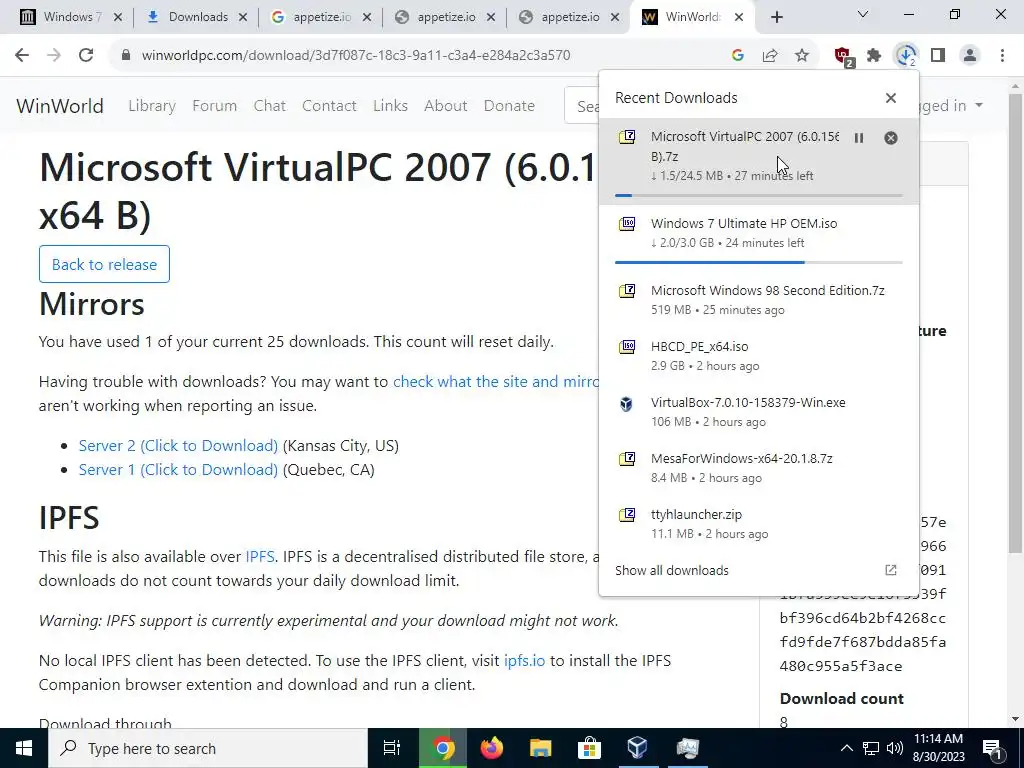
Task: Open VirtualBox from the taskbar
Action: (638, 748)
